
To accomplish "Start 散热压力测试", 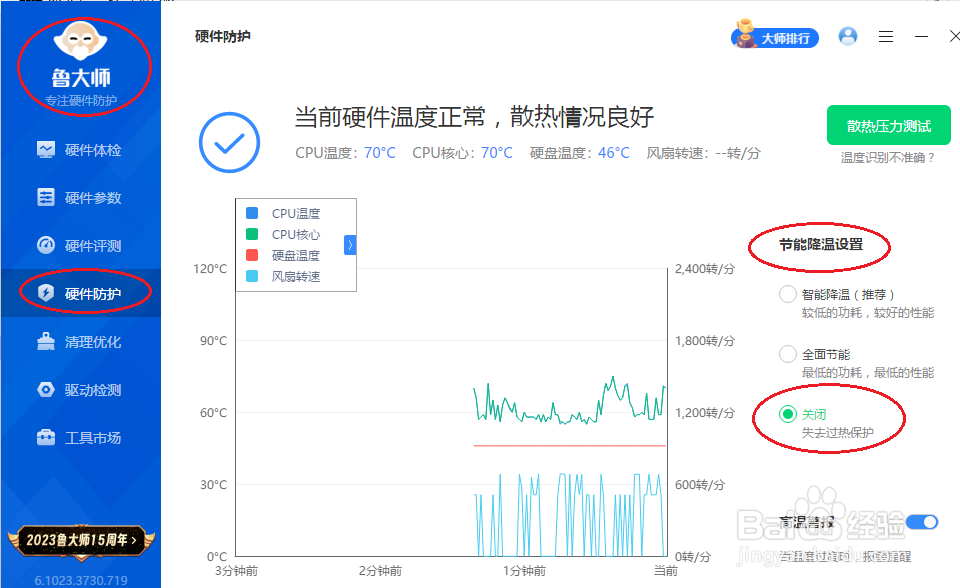I will coord(889,126).
